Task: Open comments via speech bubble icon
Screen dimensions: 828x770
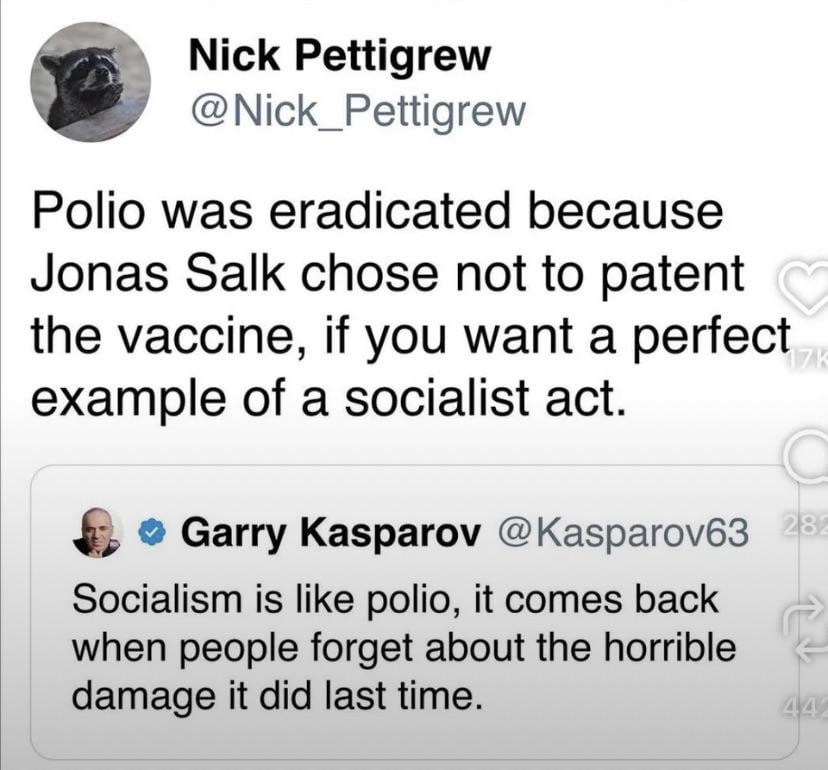Action: (808, 462)
